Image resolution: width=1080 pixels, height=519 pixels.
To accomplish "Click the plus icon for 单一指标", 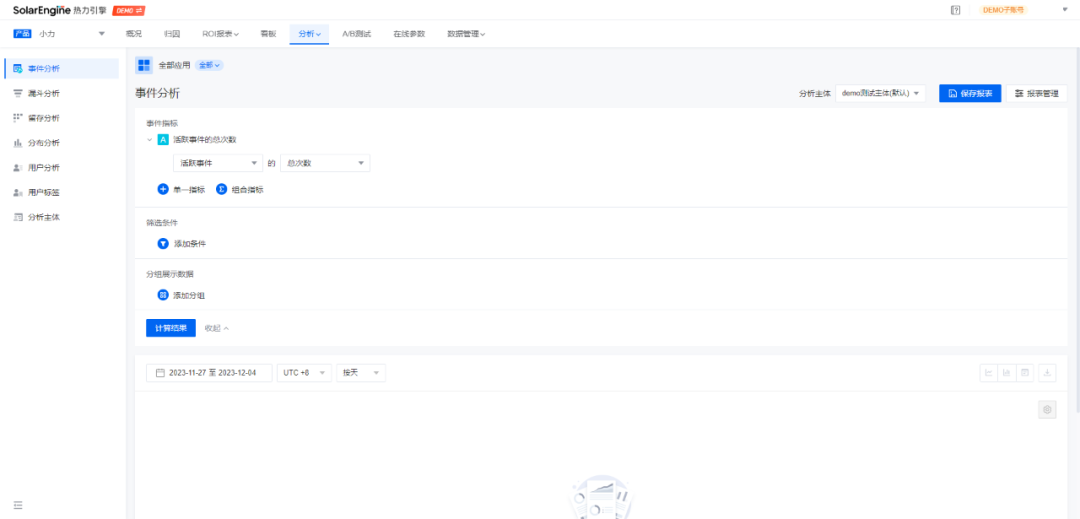I will click(163, 189).
